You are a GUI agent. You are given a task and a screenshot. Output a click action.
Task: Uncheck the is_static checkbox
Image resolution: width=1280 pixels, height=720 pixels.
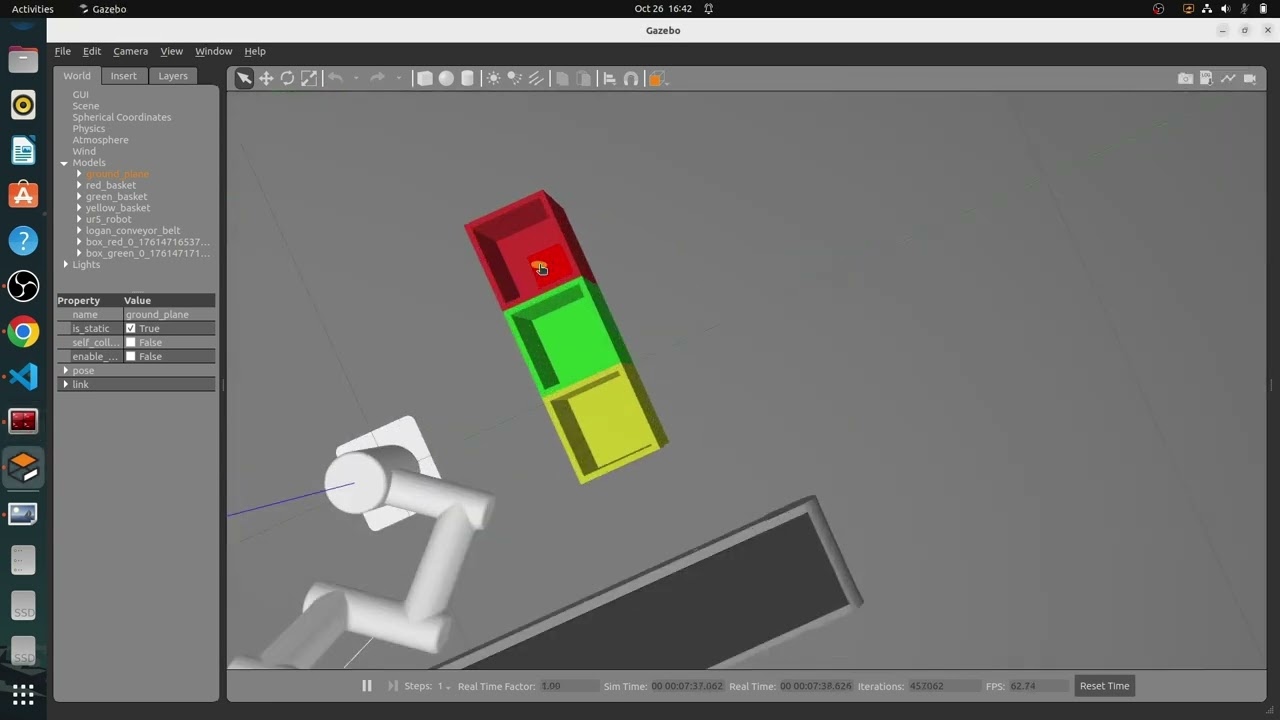pos(131,328)
